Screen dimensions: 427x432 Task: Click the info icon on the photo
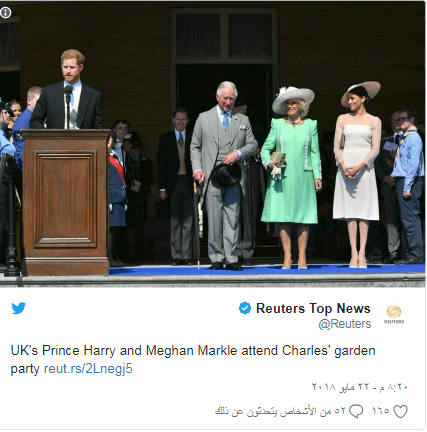pos(6,13)
